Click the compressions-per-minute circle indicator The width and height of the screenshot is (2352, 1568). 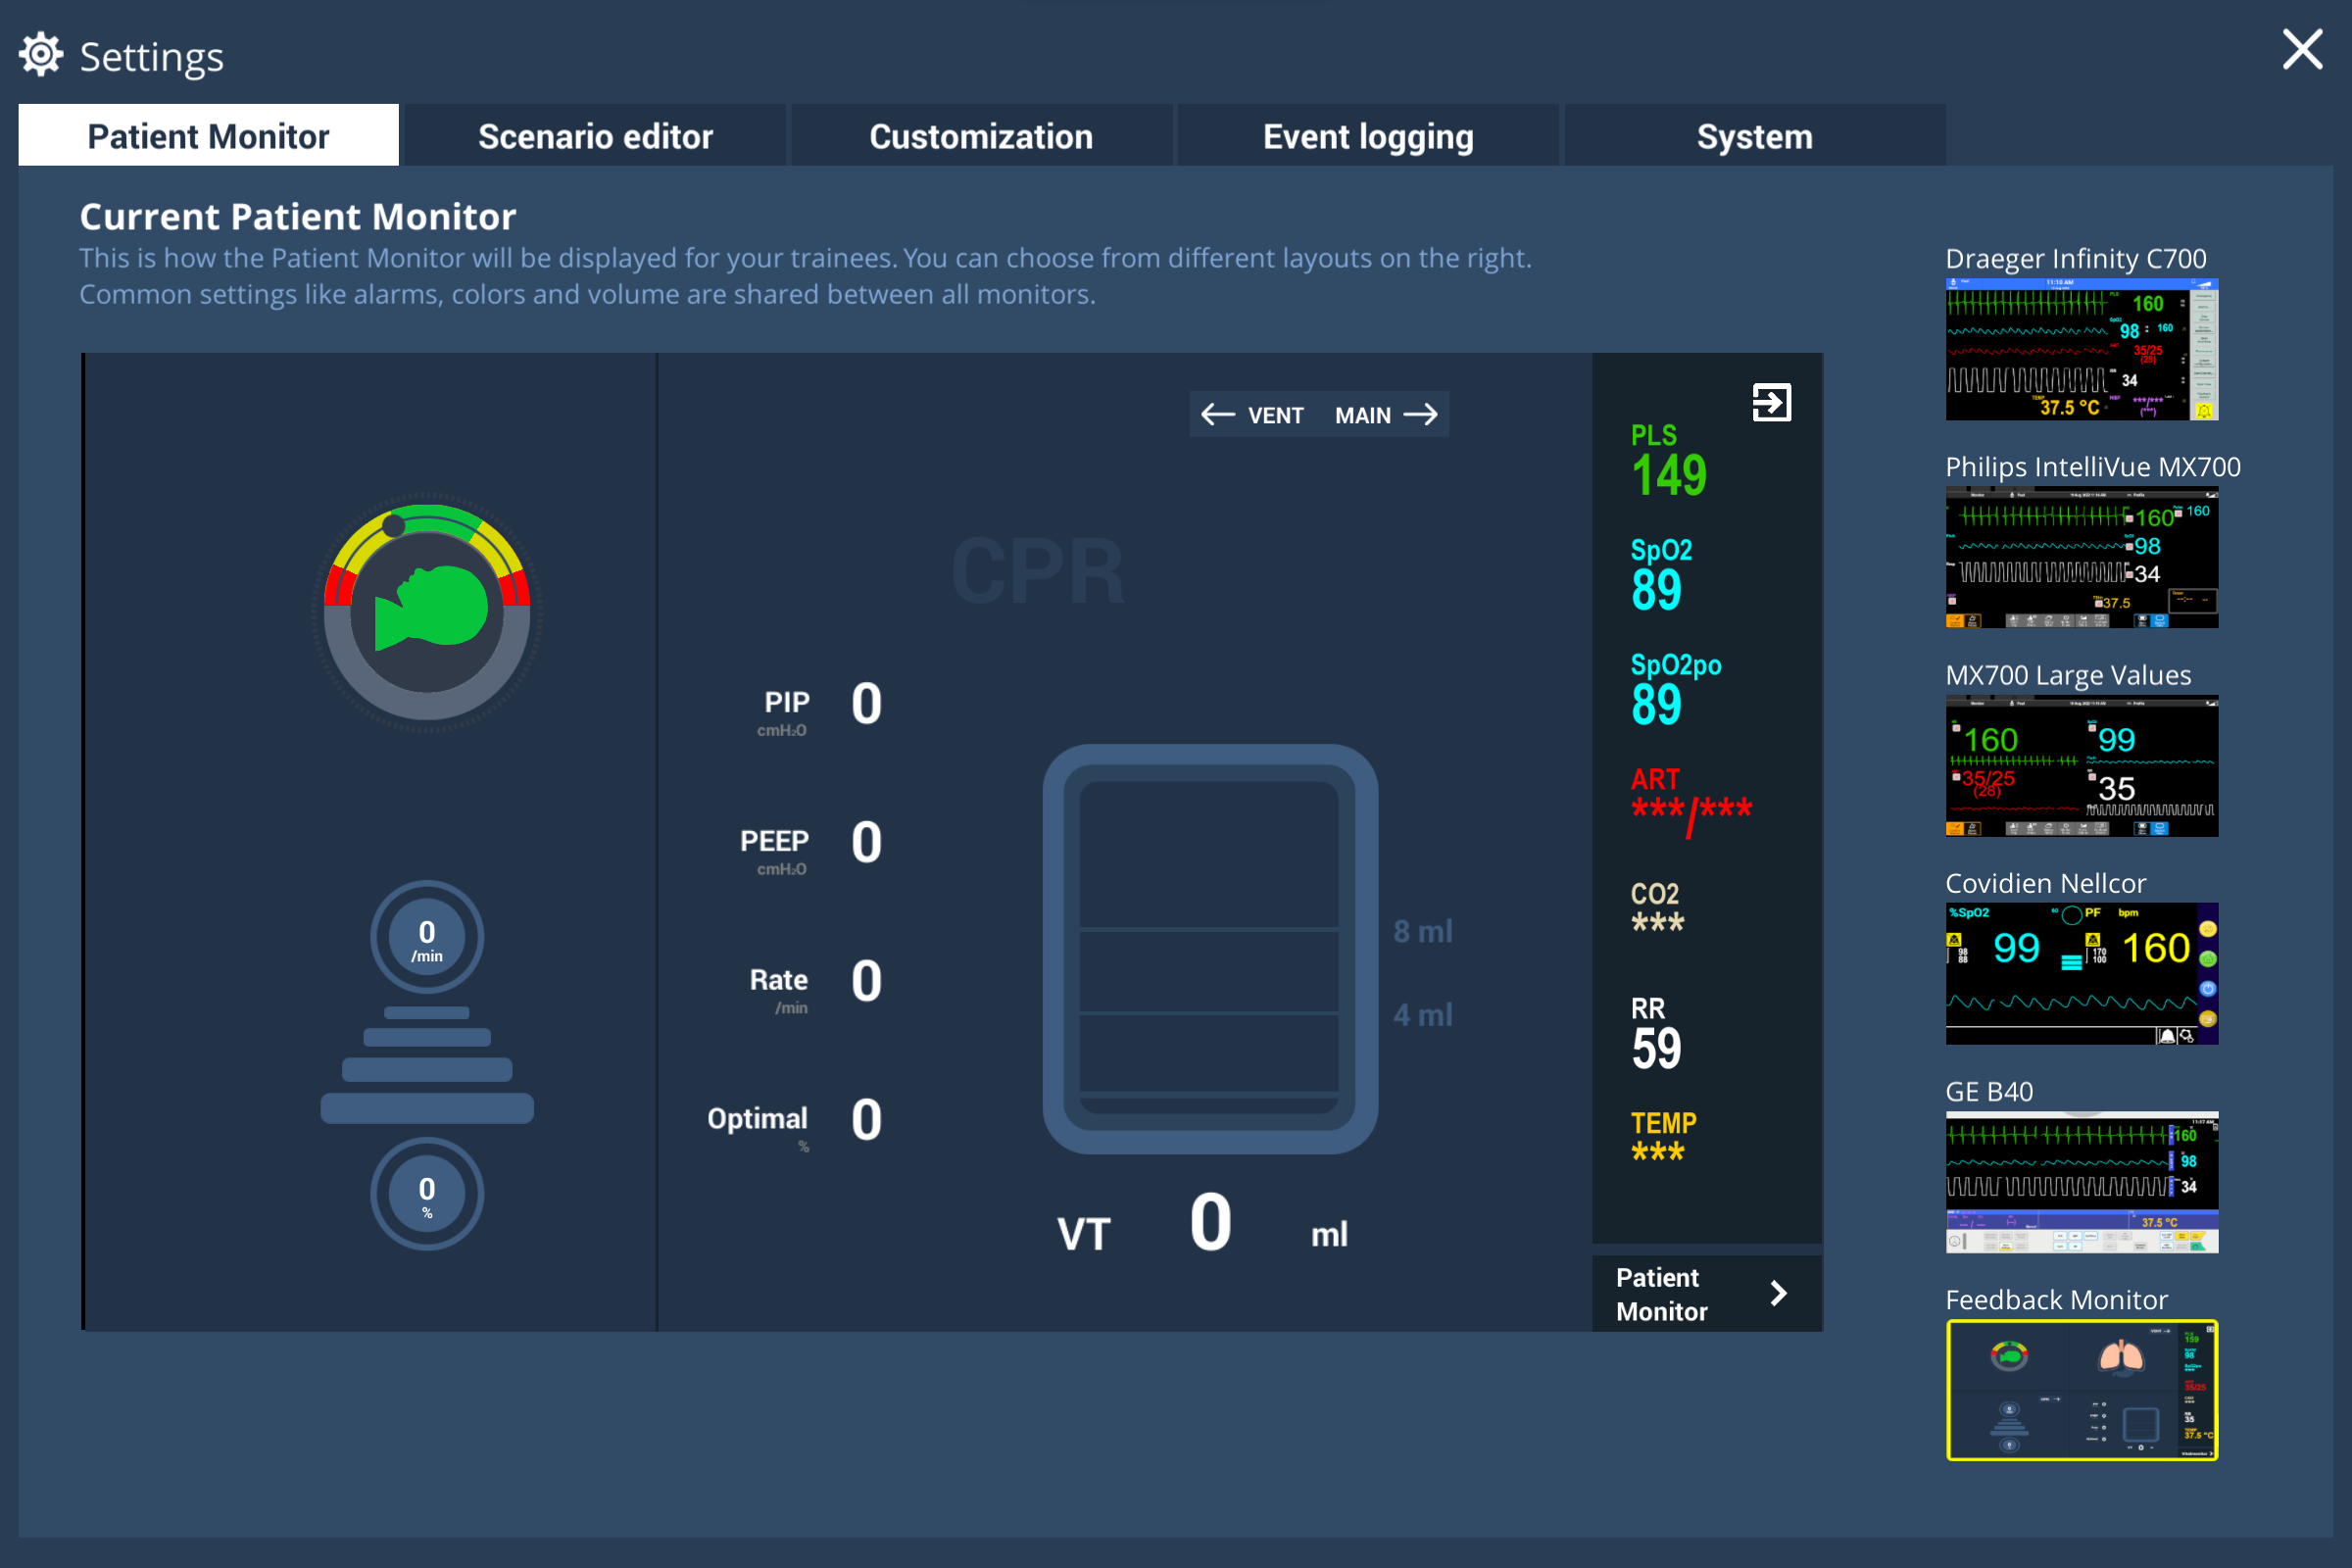point(427,936)
